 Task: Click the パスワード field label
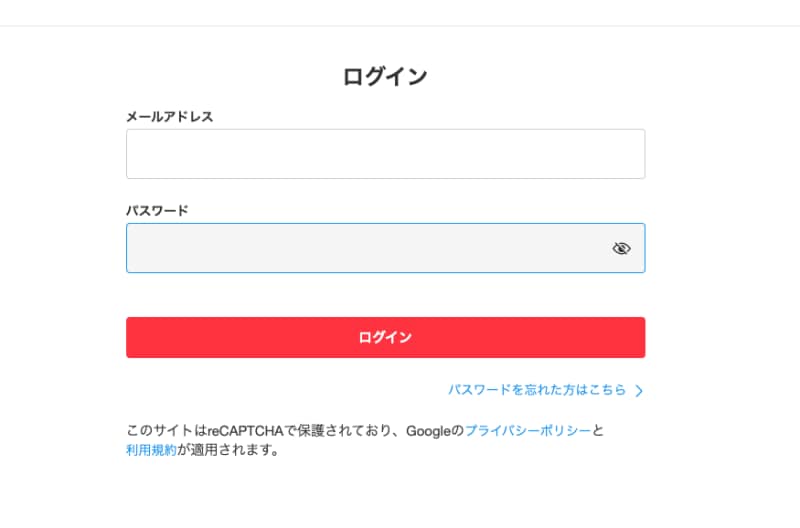(157, 211)
